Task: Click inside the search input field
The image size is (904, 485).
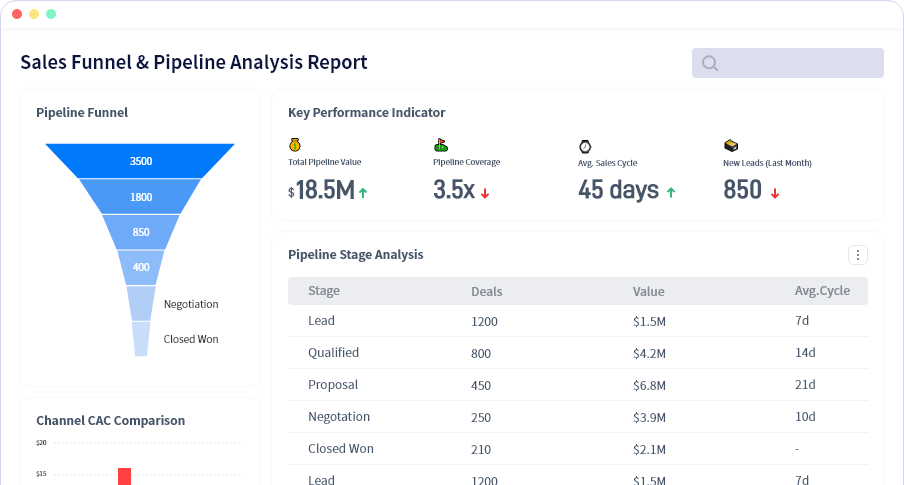Action: point(800,63)
